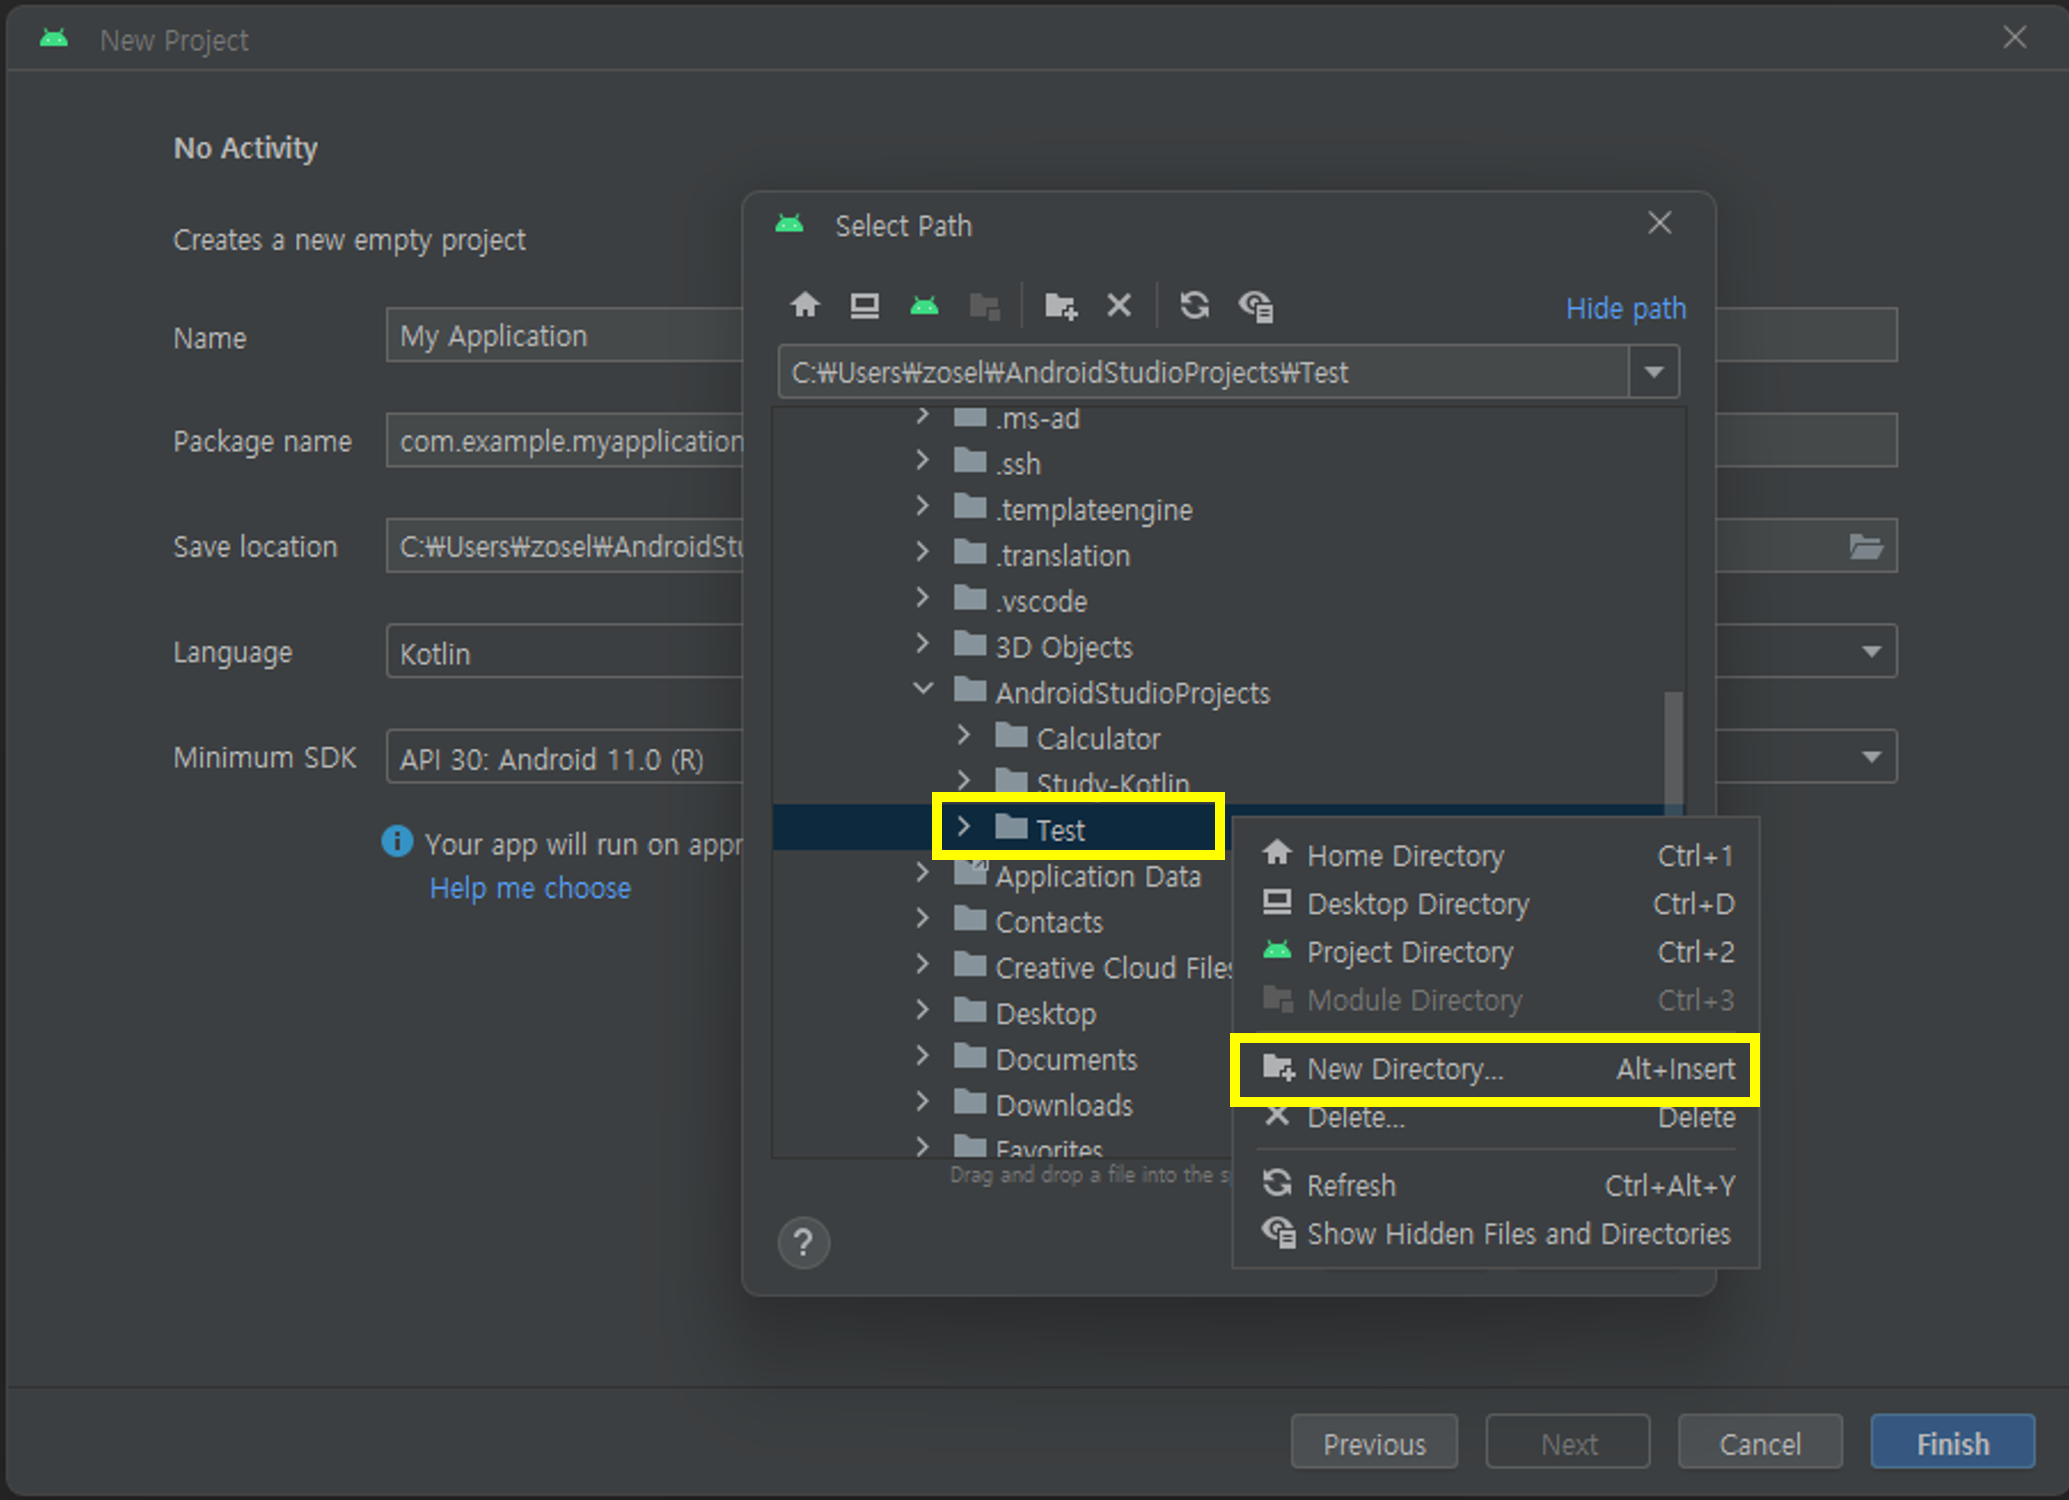Open the path history dropdown arrow
The height and width of the screenshot is (1500, 2069).
click(x=1654, y=372)
